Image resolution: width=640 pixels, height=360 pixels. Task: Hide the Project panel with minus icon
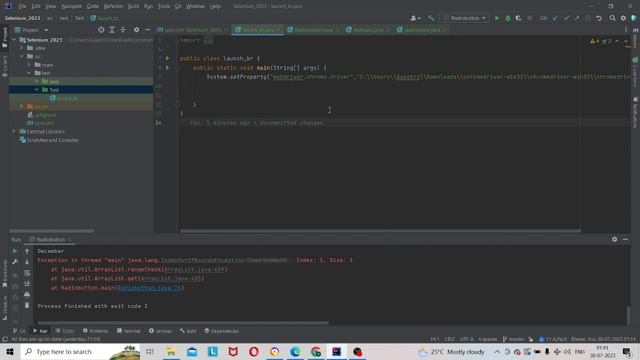click(147, 30)
